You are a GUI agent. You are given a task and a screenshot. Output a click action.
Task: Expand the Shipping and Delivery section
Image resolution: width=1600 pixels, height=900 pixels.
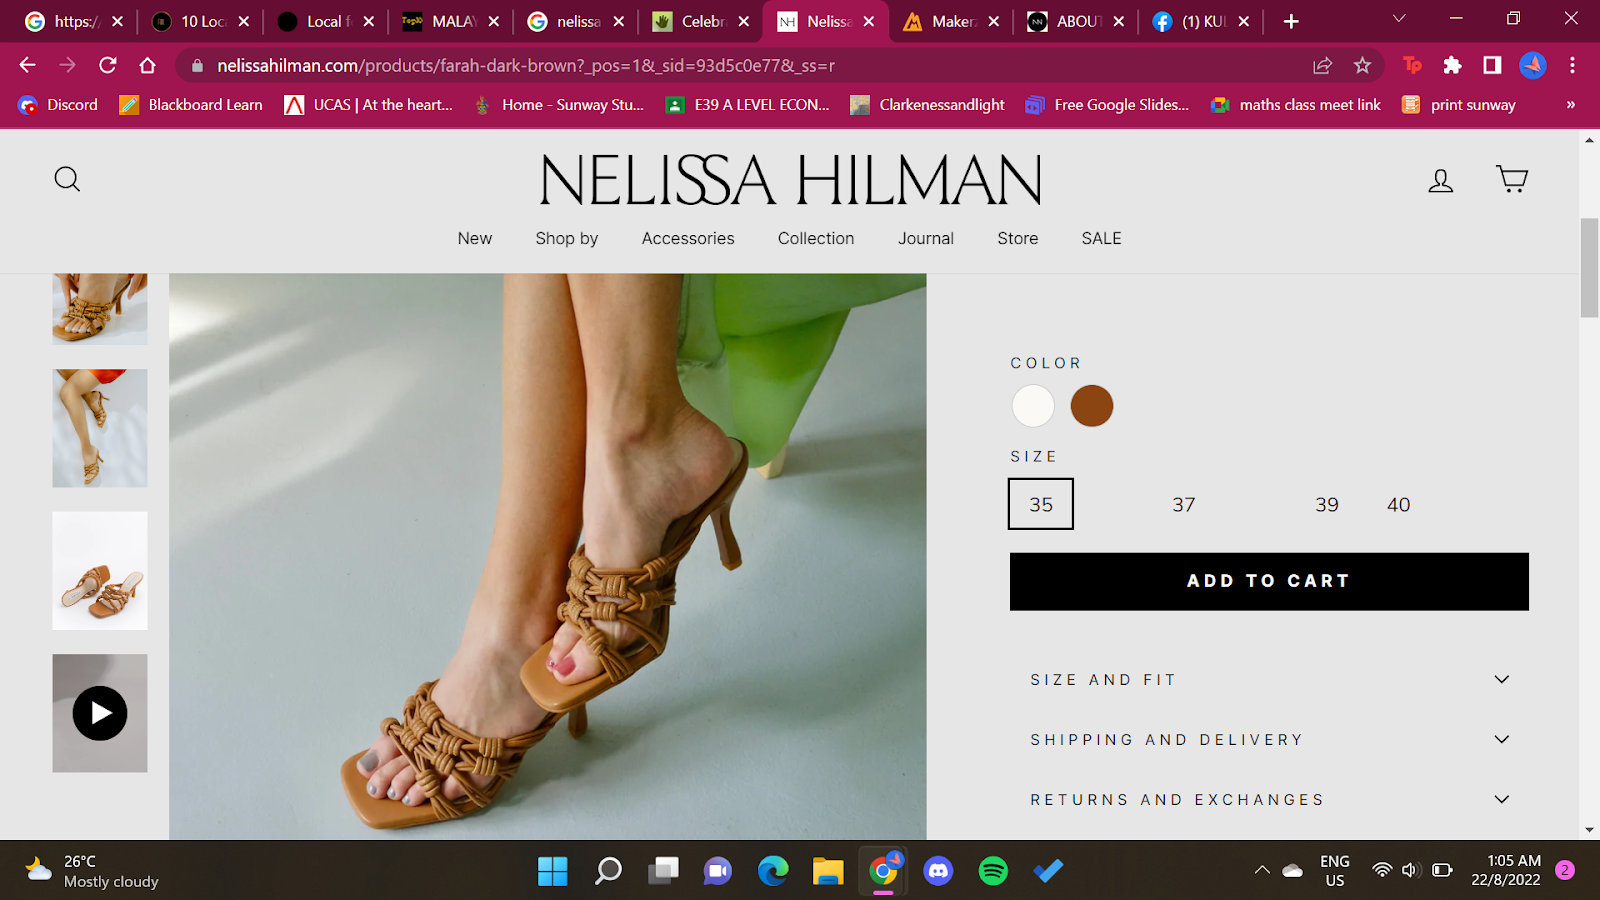pyautogui.click(x=1270, y=740)
